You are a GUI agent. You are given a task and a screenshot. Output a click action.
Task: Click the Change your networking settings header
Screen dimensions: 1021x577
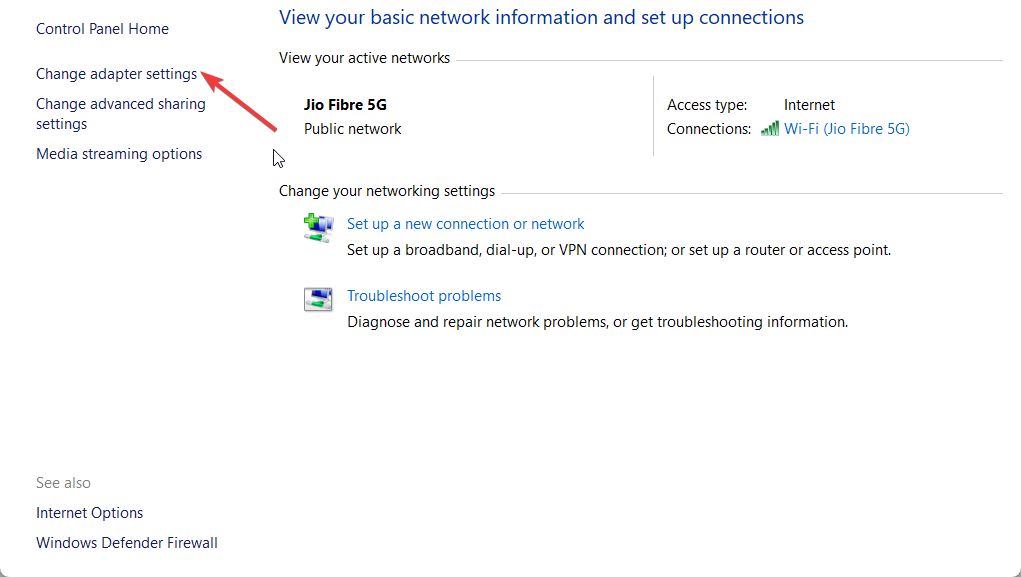[386, 191]
